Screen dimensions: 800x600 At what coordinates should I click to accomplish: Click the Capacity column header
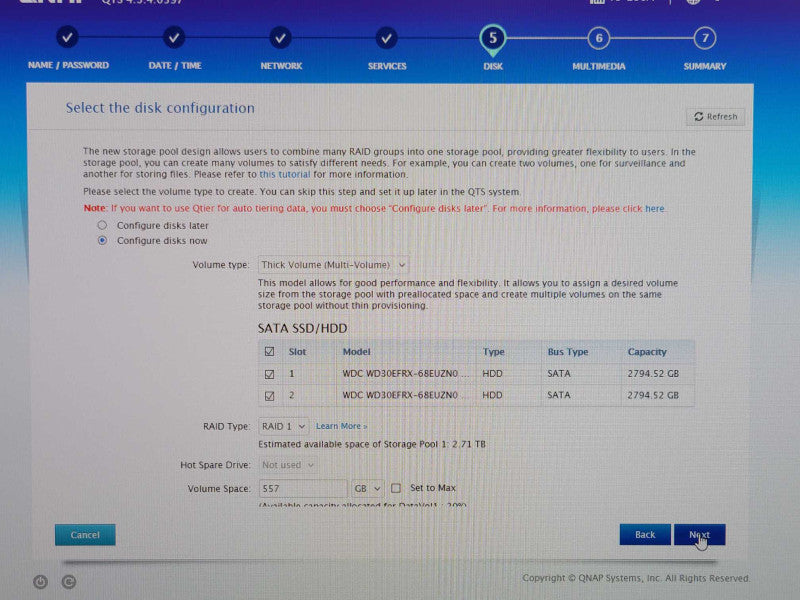tap(647, 352)
